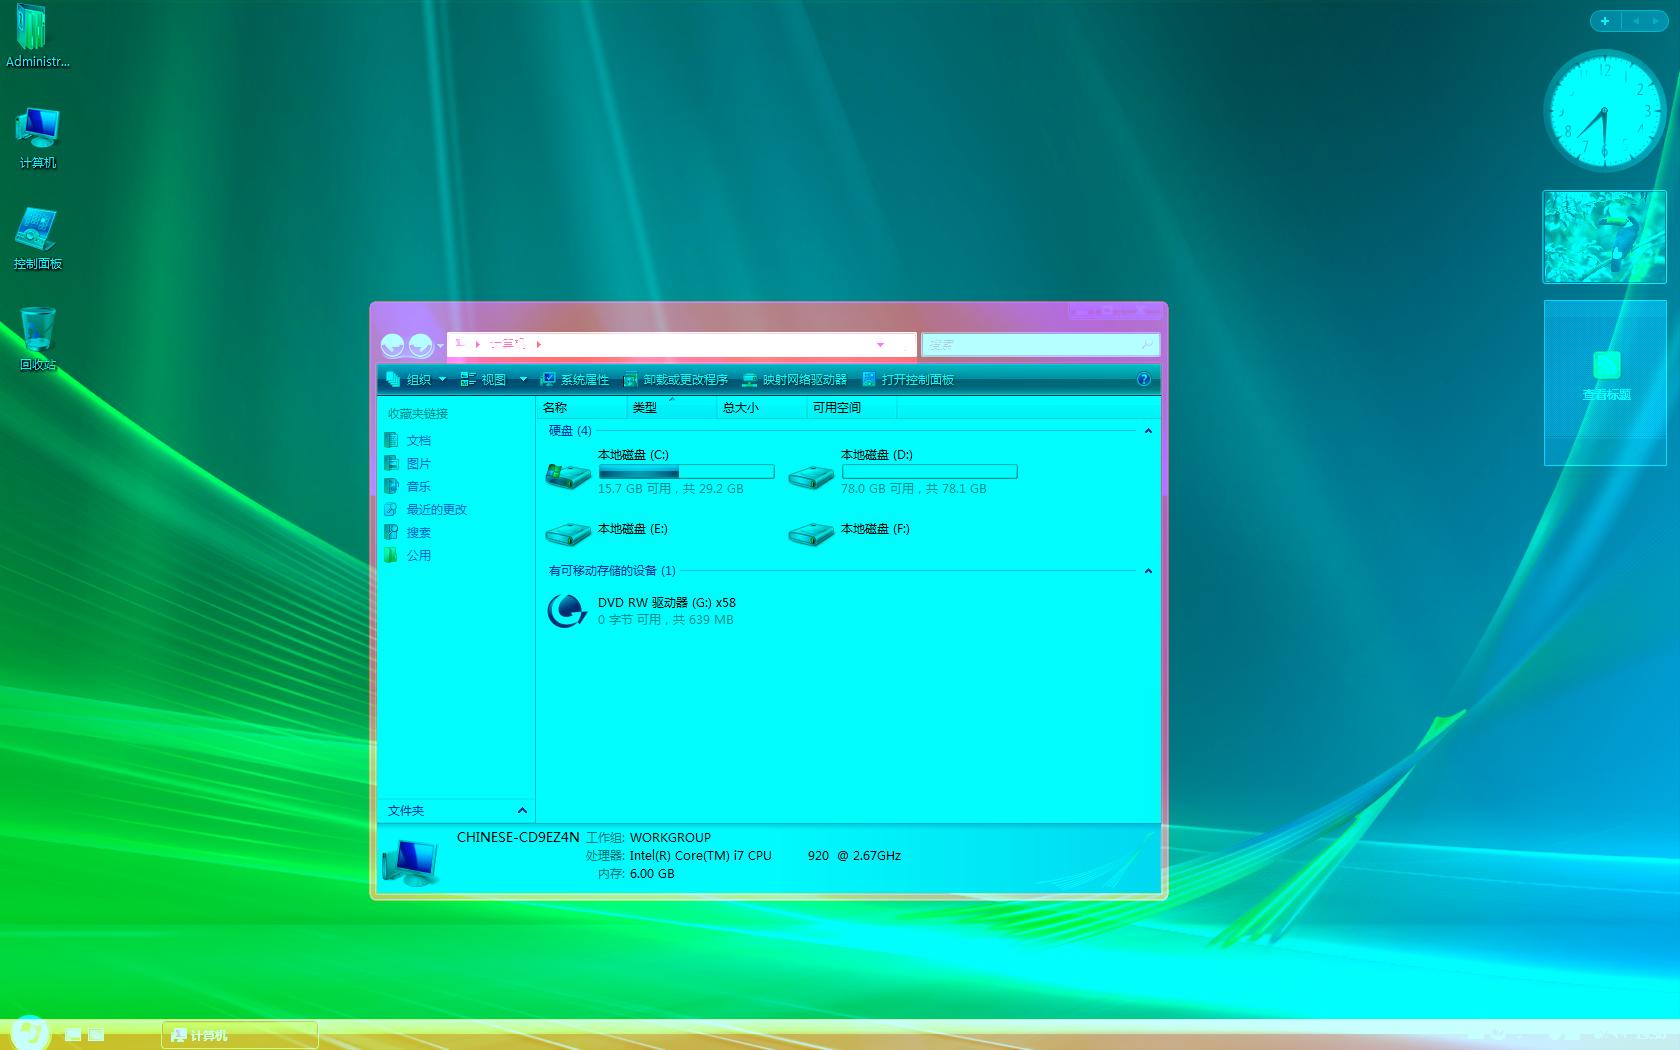This screenshot has height=1050, width=1680.
Task: Open the explorer help icon
Action: pyautogui.click(x=1144, y=379)
